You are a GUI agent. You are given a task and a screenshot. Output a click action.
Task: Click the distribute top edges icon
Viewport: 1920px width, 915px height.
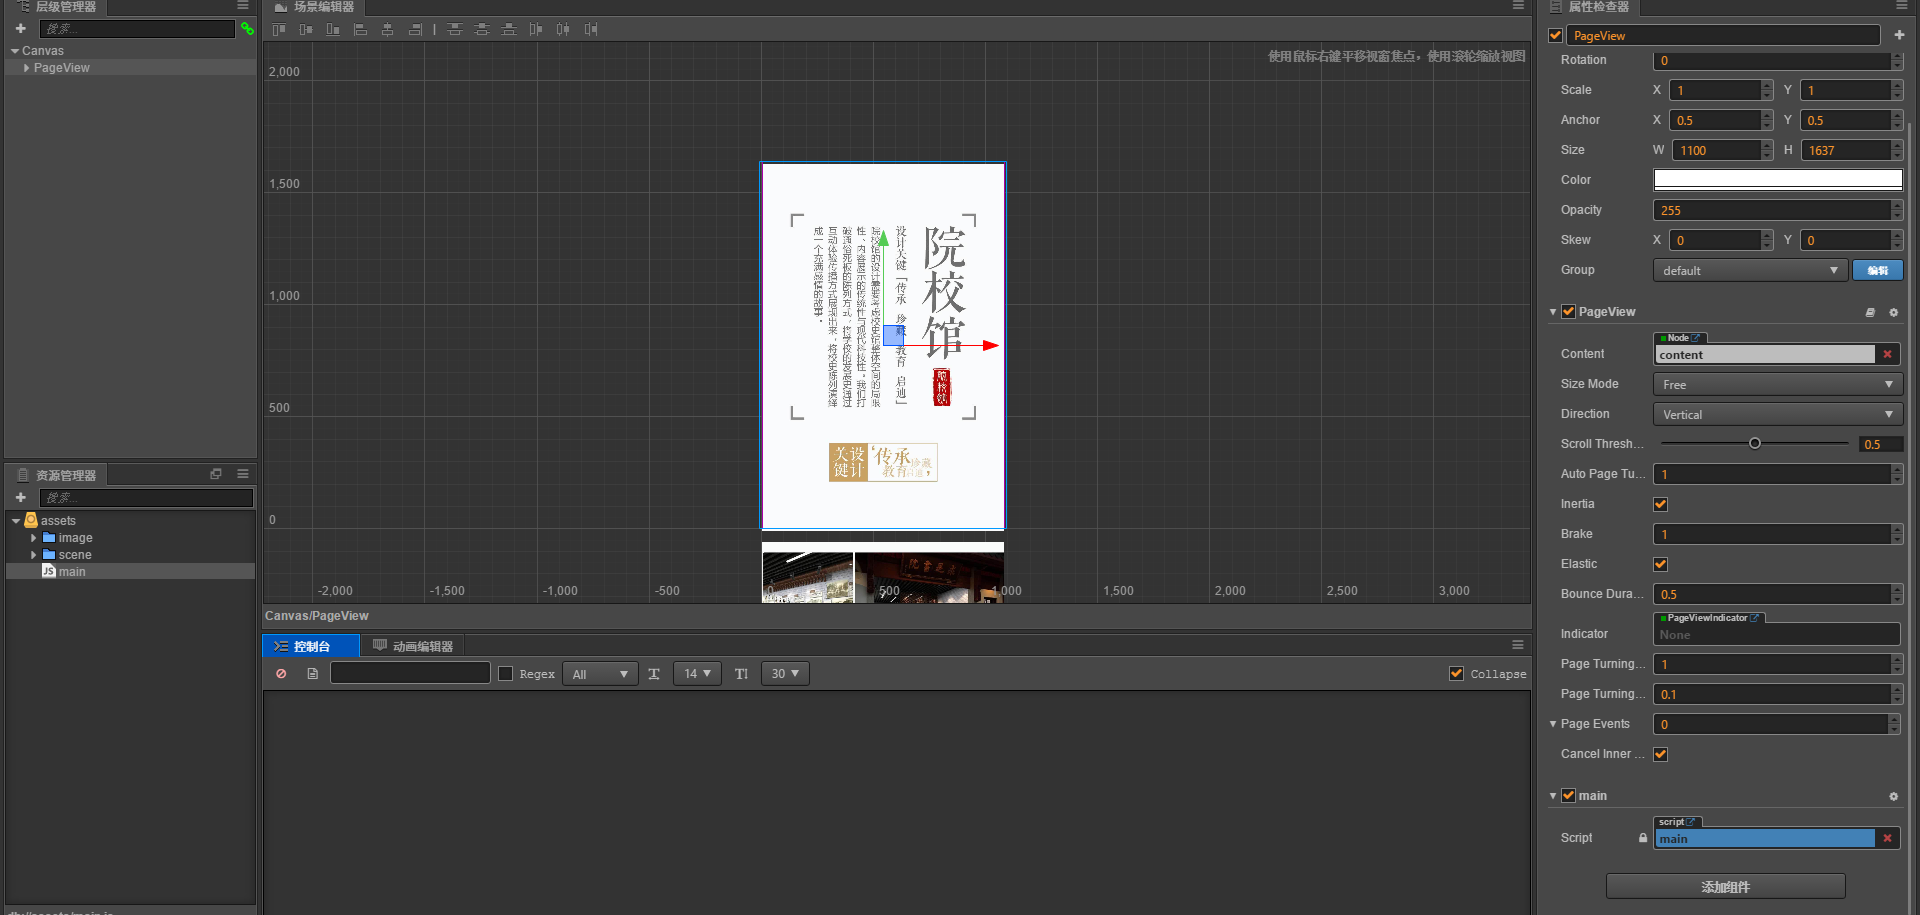click(x=455, y=30)
